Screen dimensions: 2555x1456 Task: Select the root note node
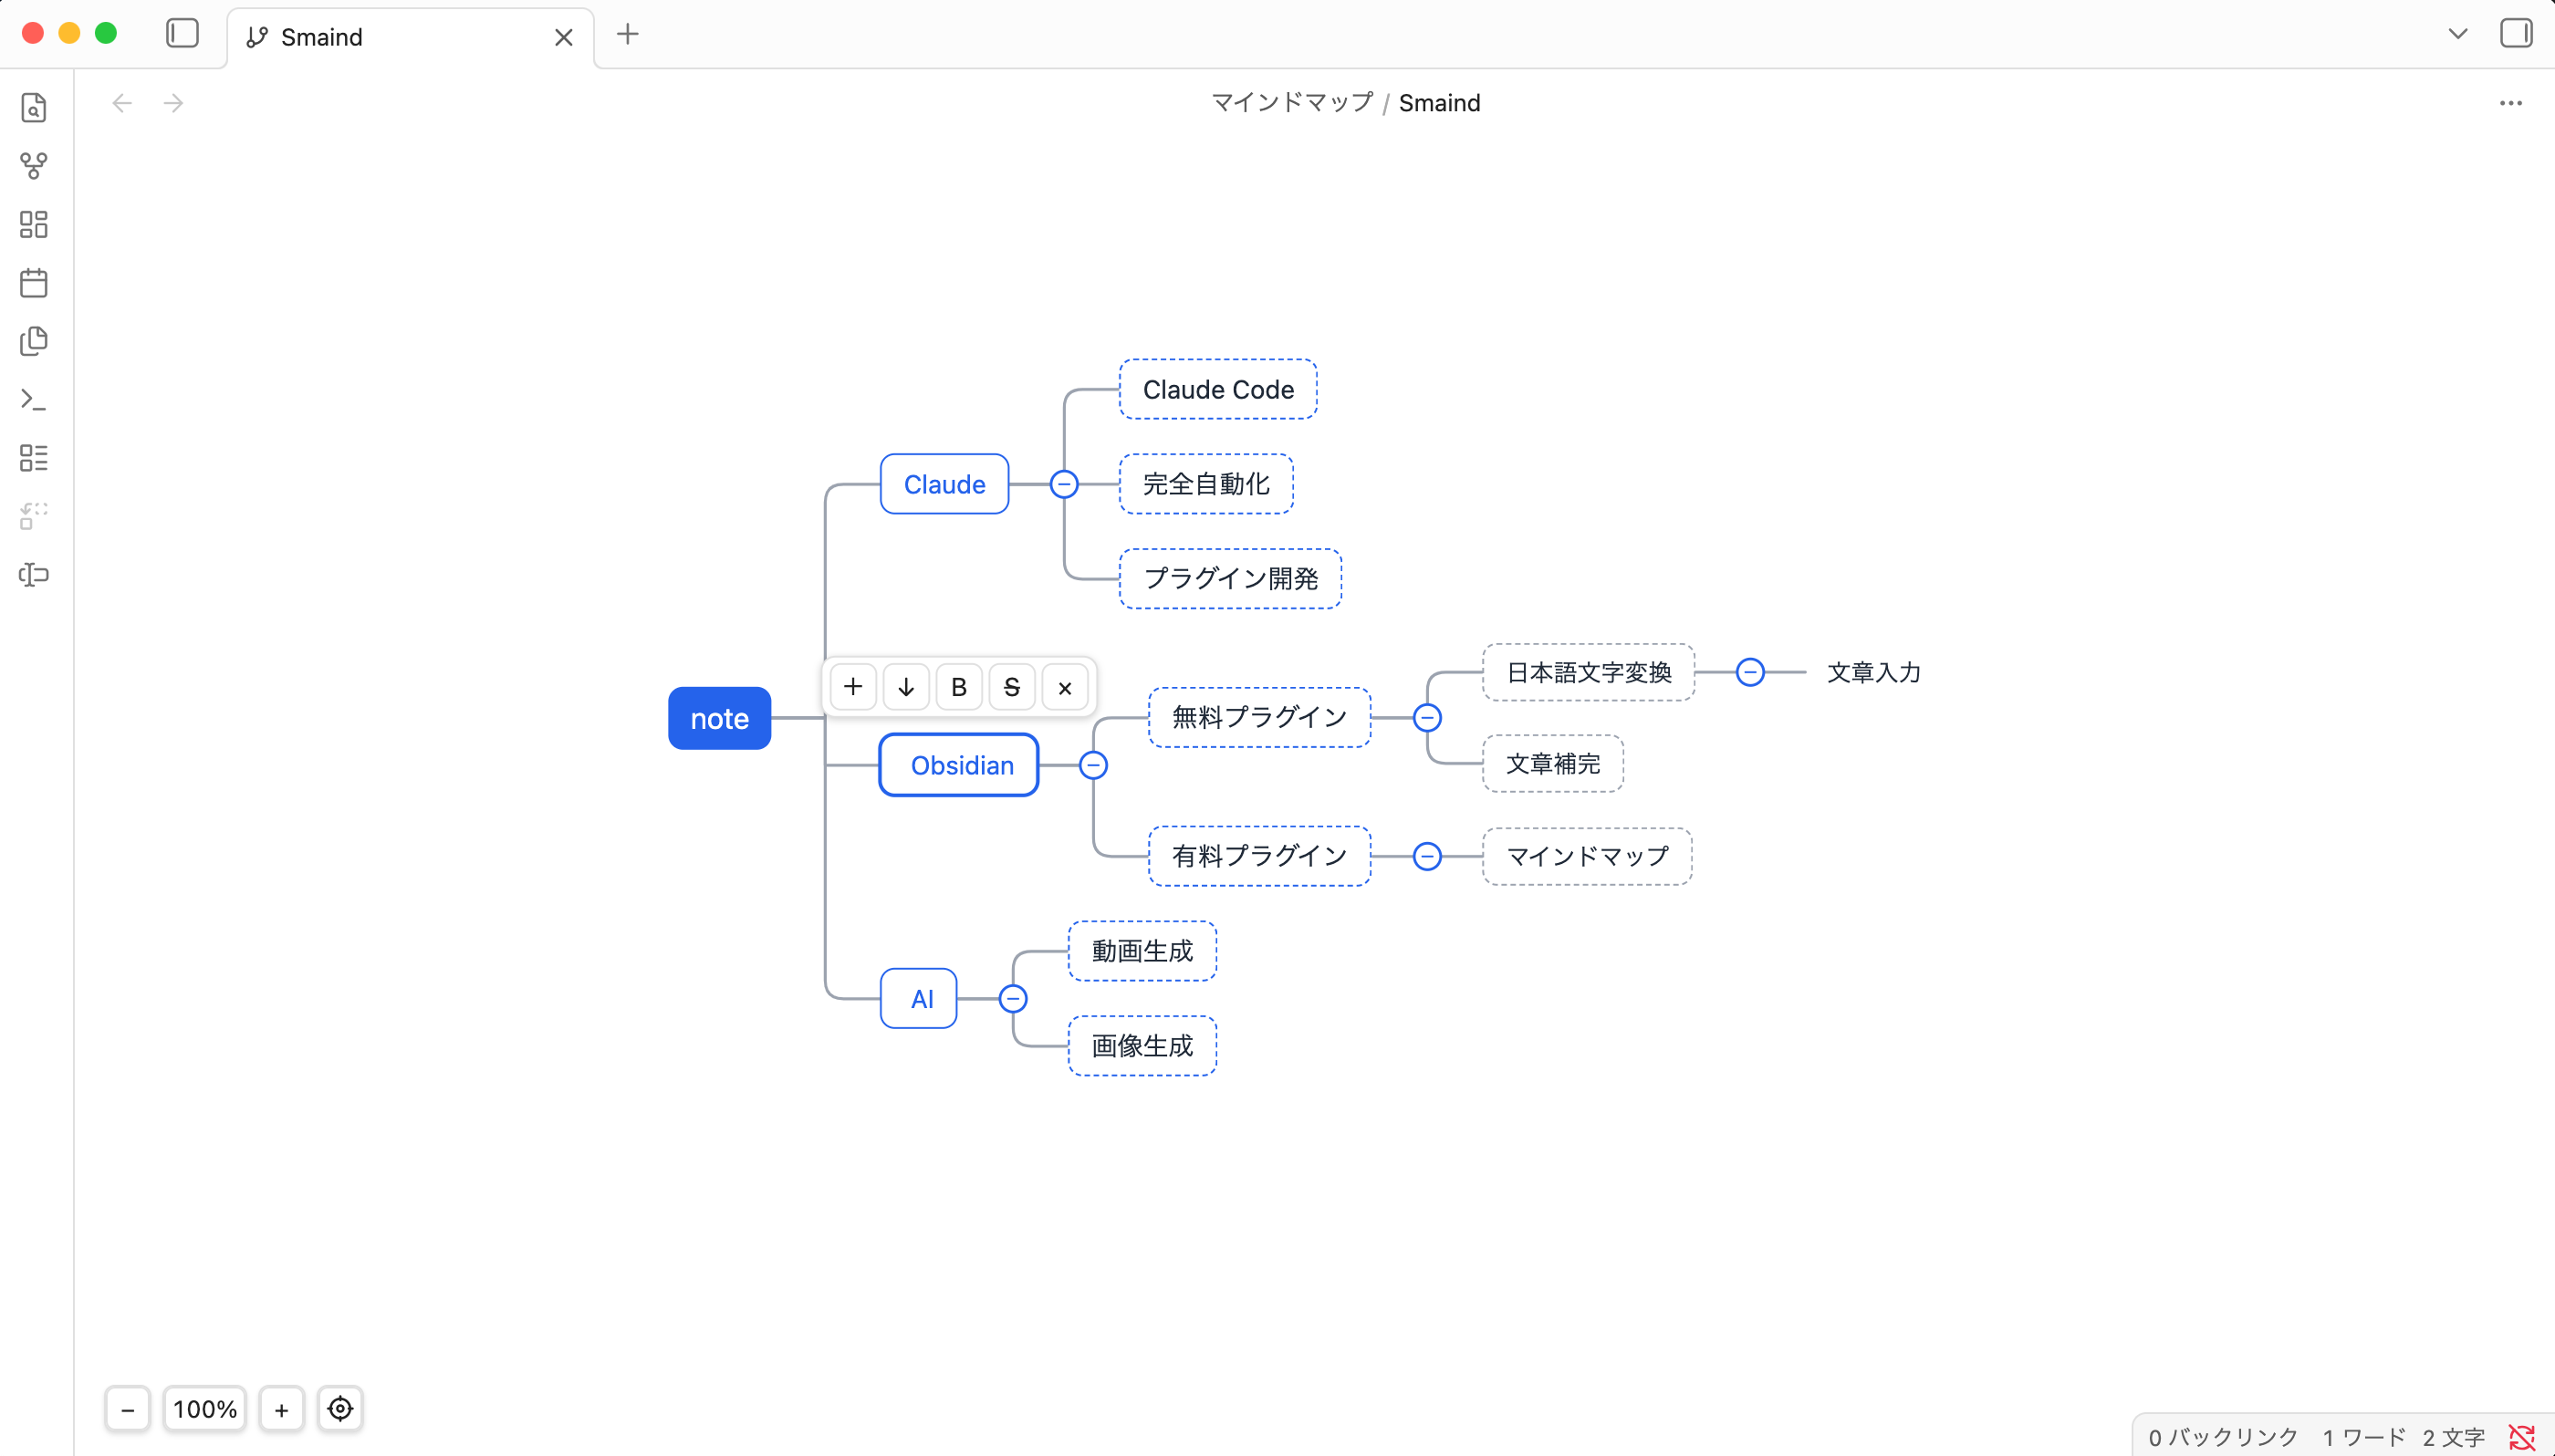click(x=719, y=718)
